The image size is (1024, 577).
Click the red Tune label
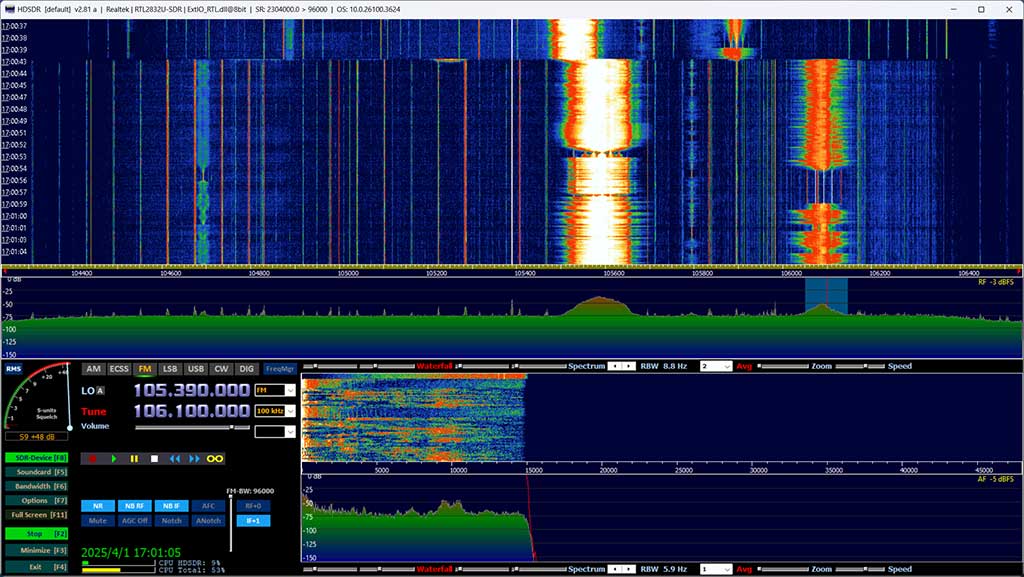tap(93, 411)
